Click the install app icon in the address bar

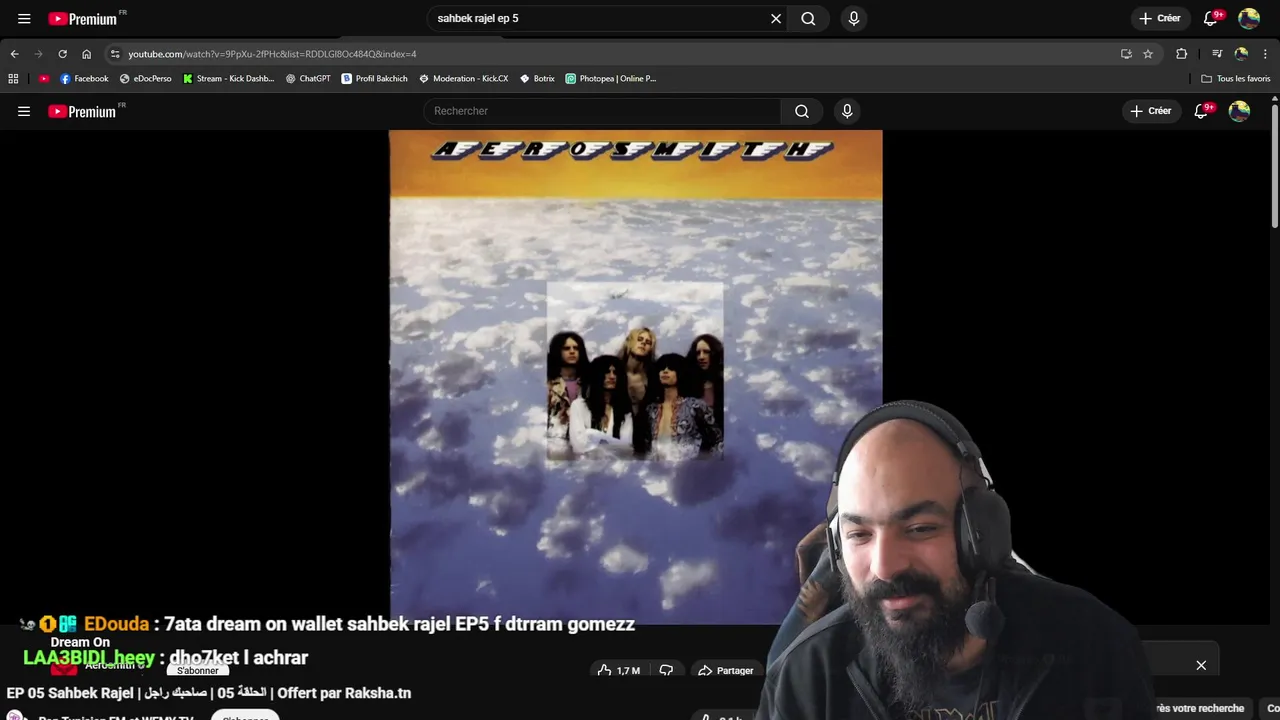click(1126, 54)
